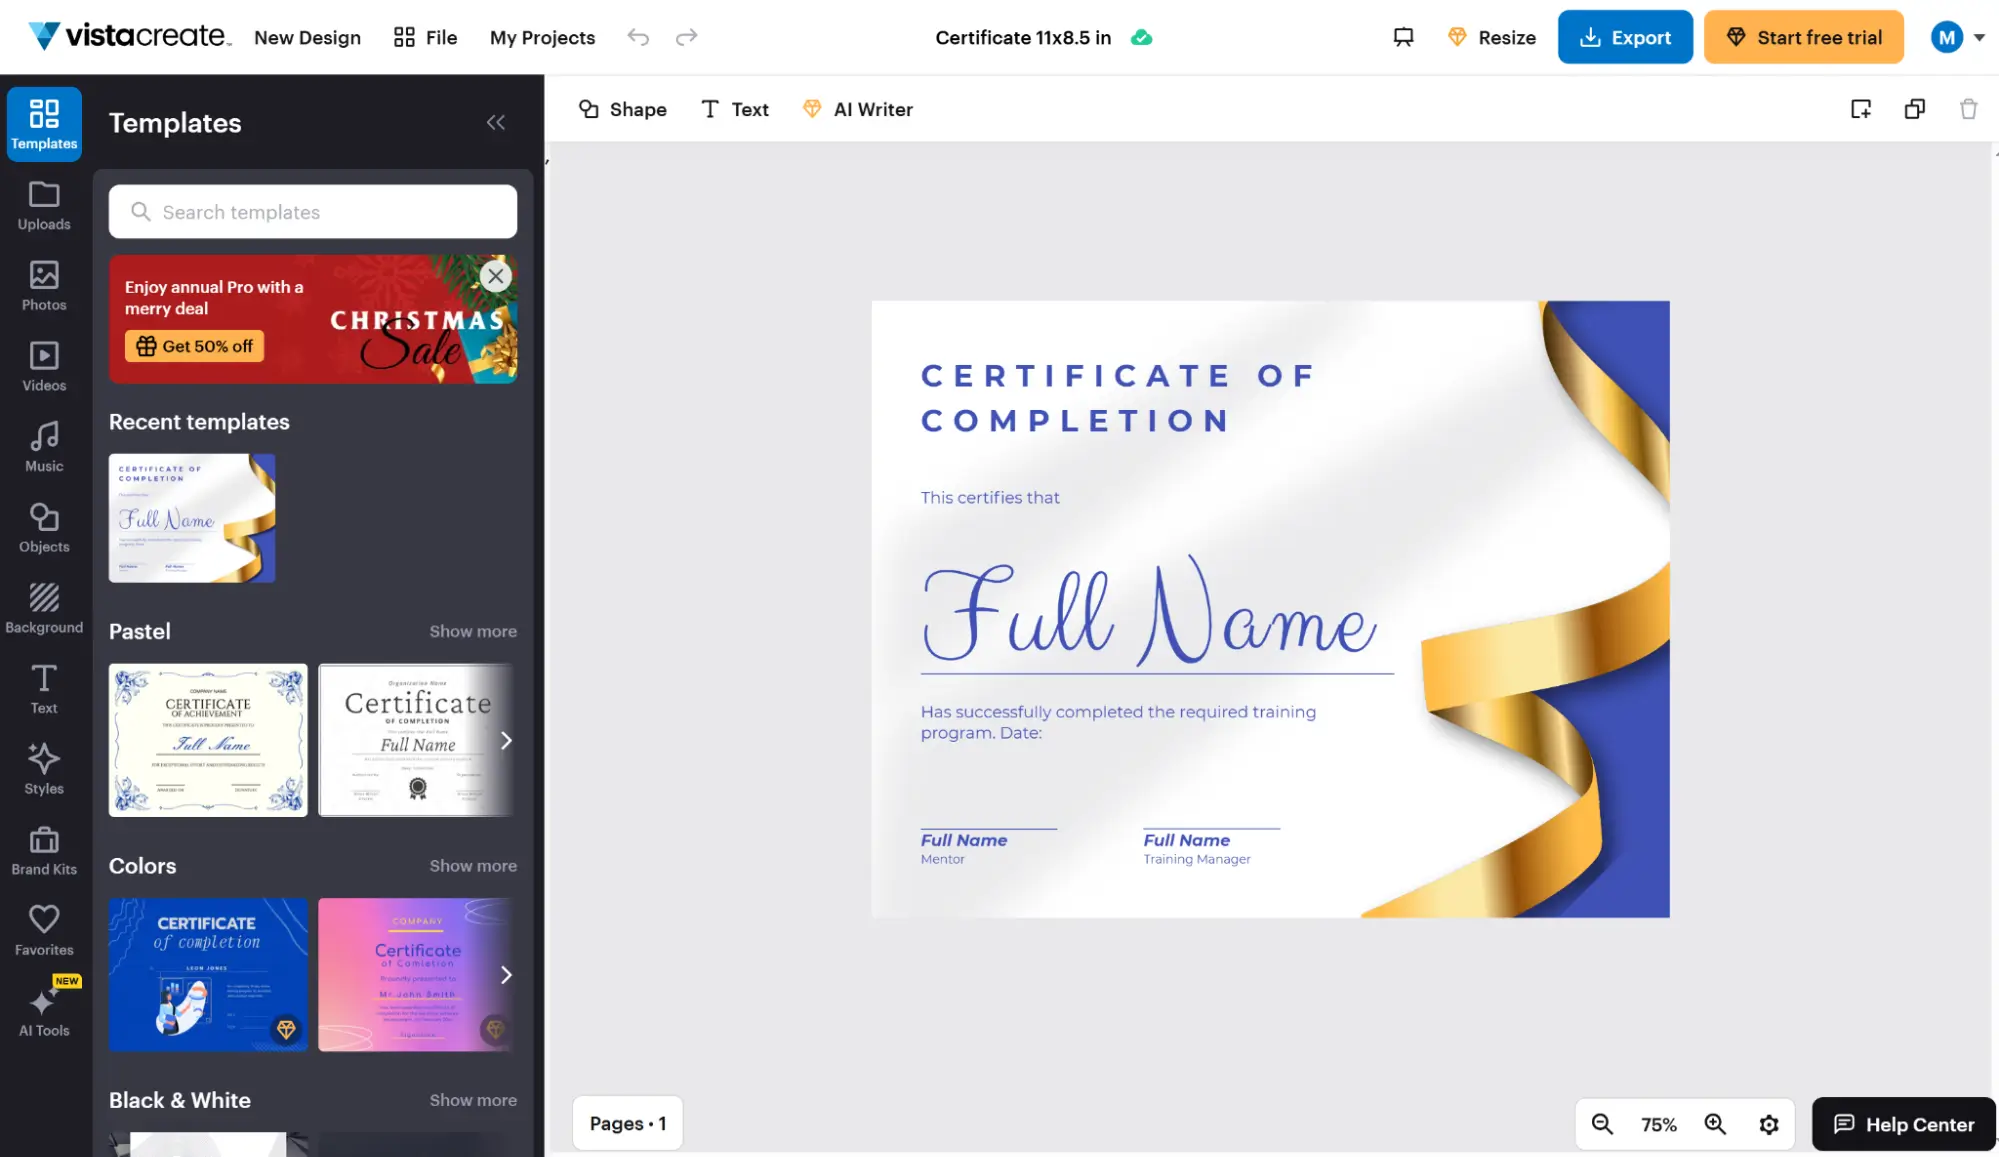Close the Christmas Sale promo banner
Viewport: 1999px width, 1157px height.
[x=495, y=276]
